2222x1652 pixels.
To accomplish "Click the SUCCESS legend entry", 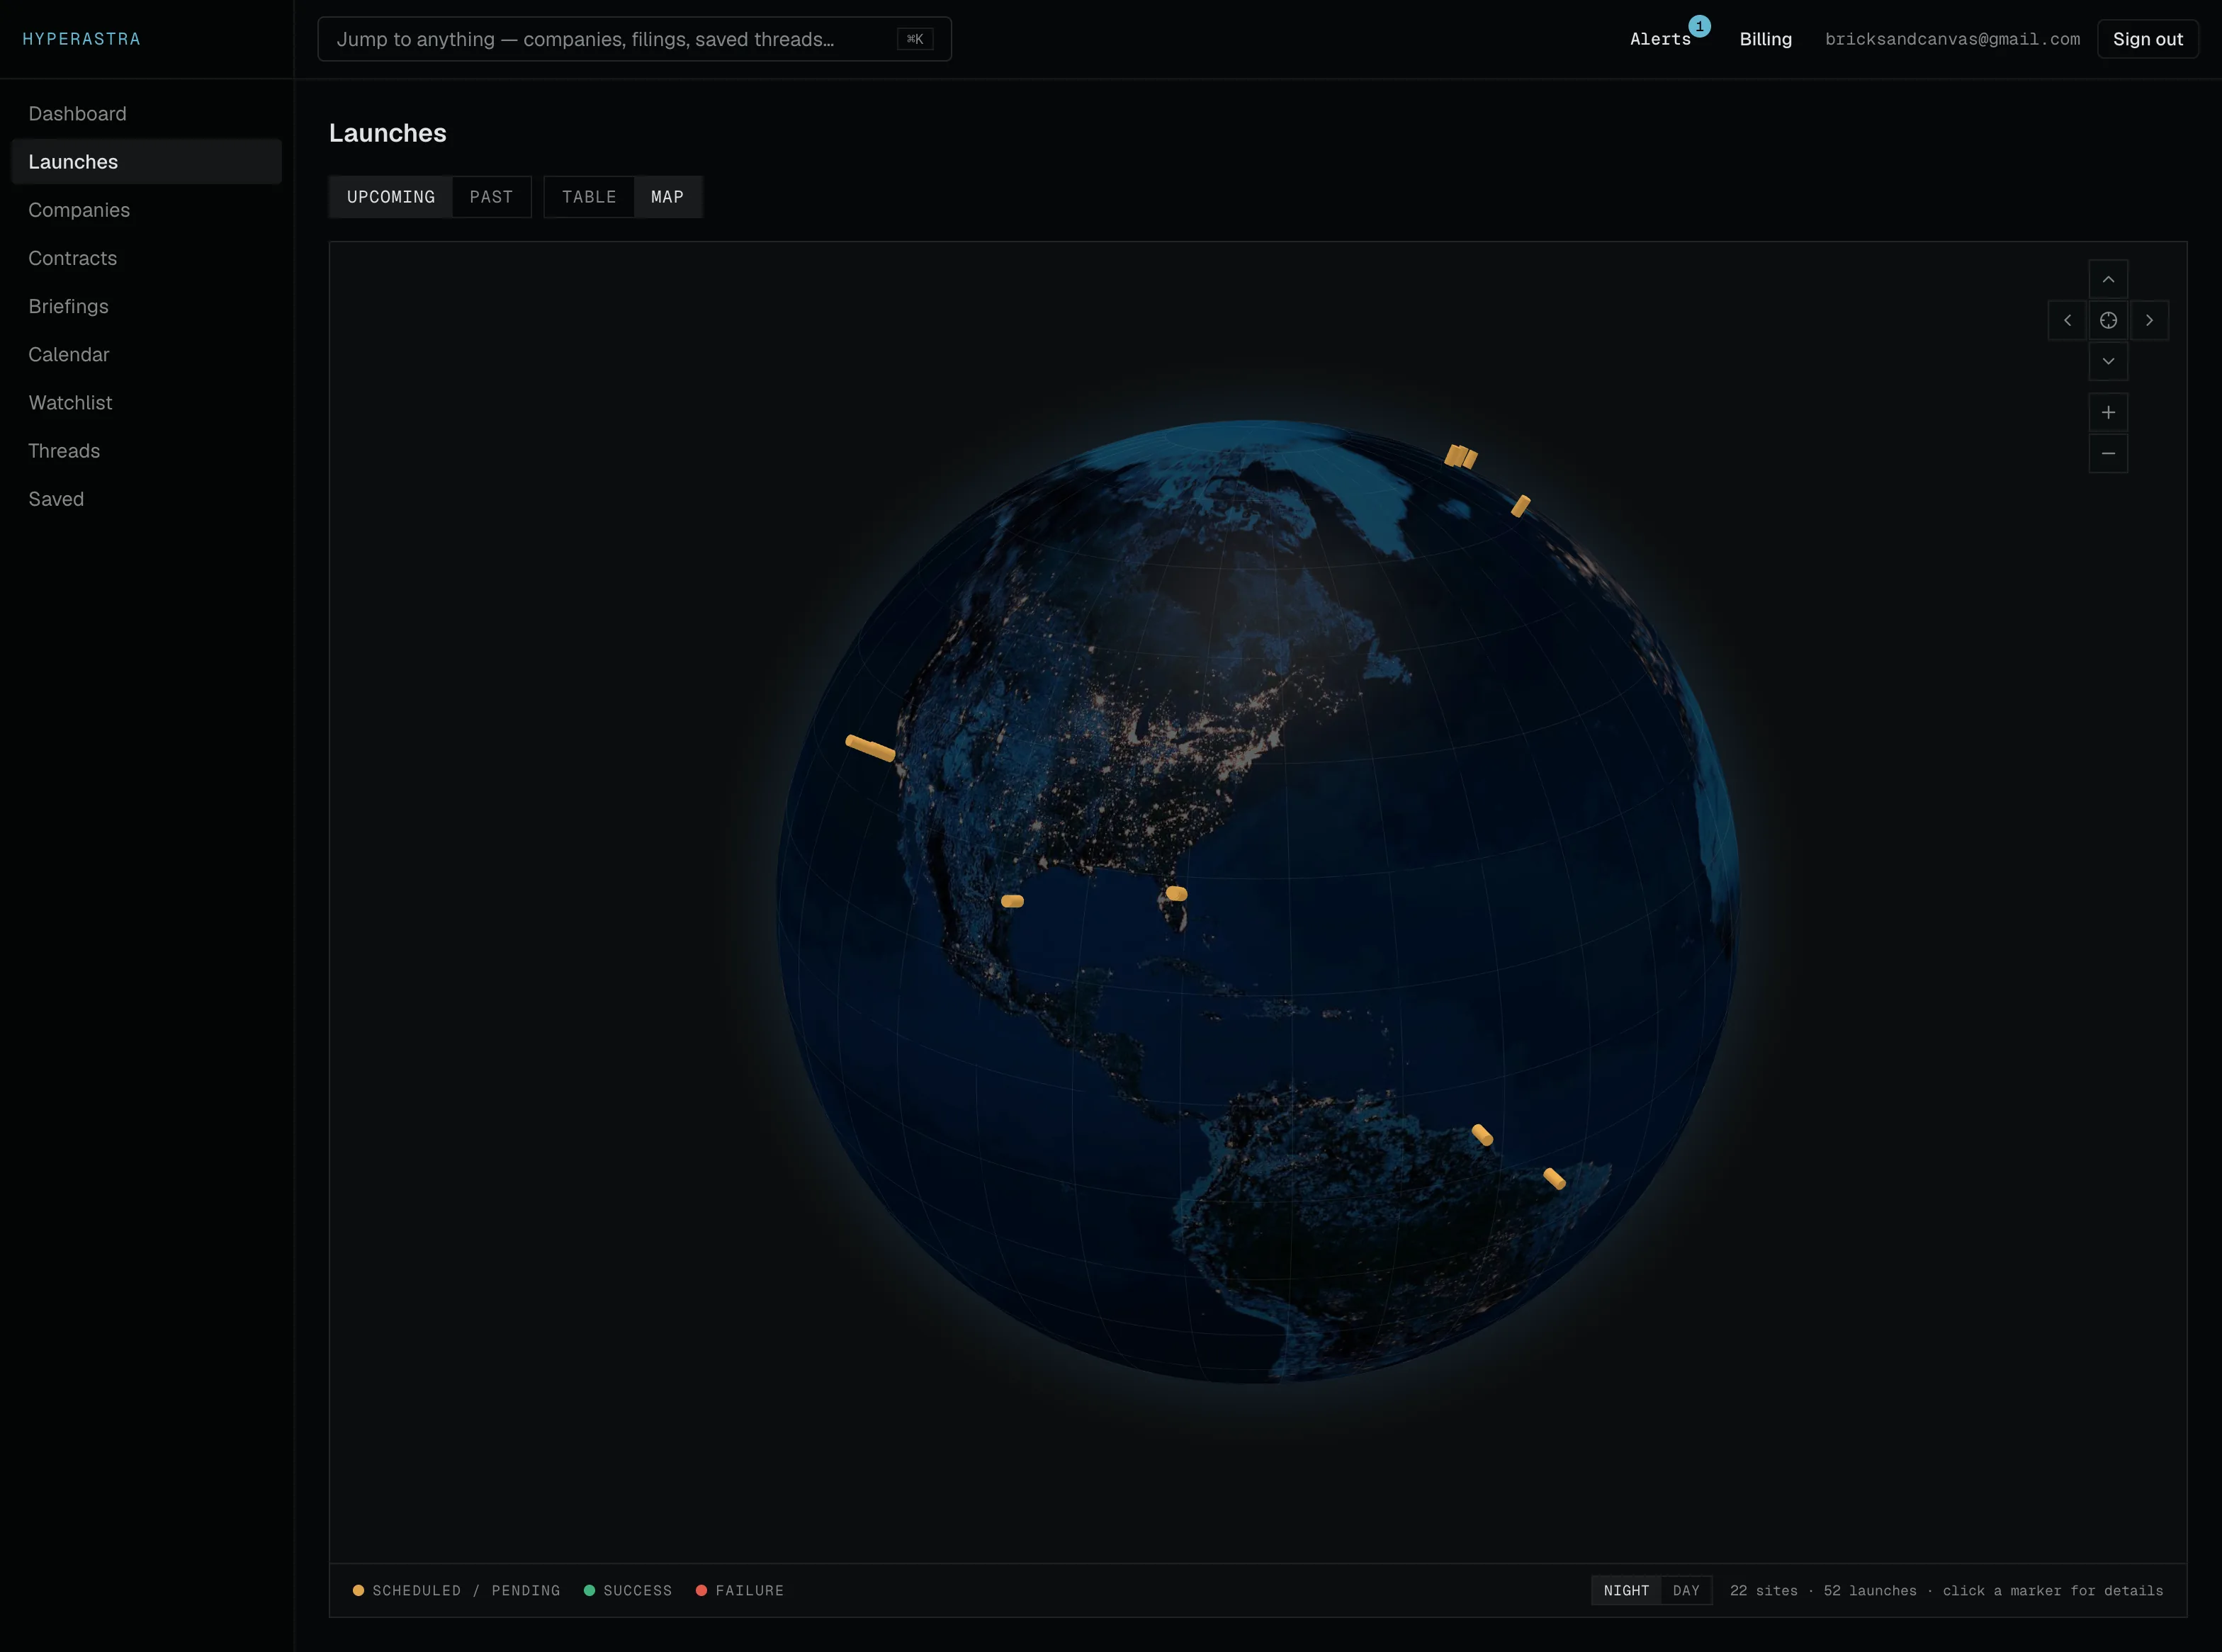I will pos(627,1590).
